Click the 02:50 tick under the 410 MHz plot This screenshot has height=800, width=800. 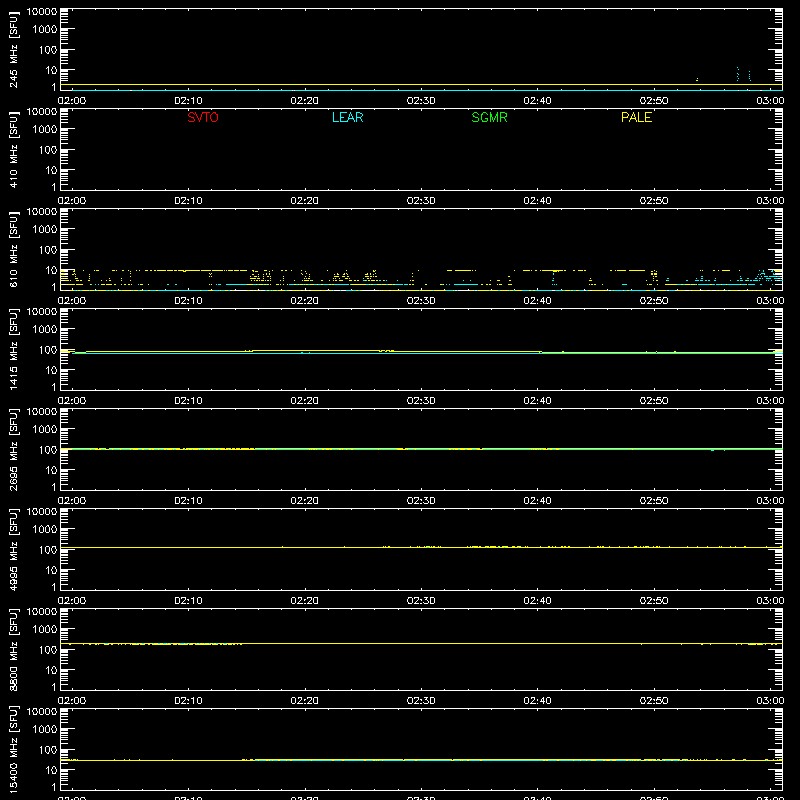pyautogui.click(x=654, y=201)
